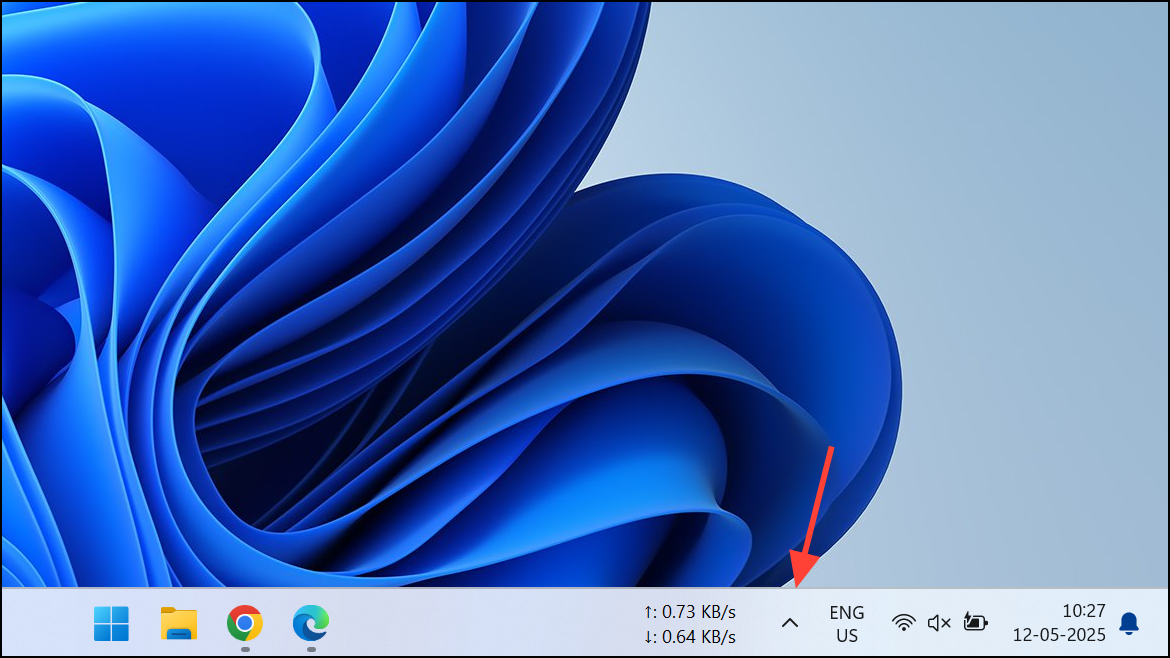The image size is (1170, 658).
Task: Open the Windows Start menu
Action: pyautogui.click(x=111, y=623)
